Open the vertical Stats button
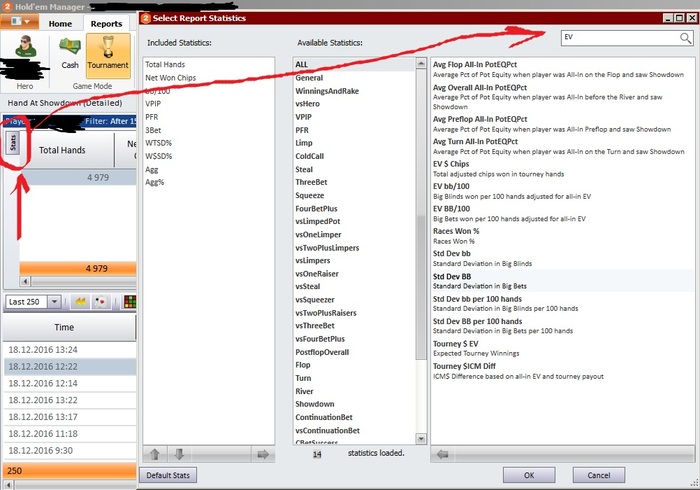 pos(13,142)
